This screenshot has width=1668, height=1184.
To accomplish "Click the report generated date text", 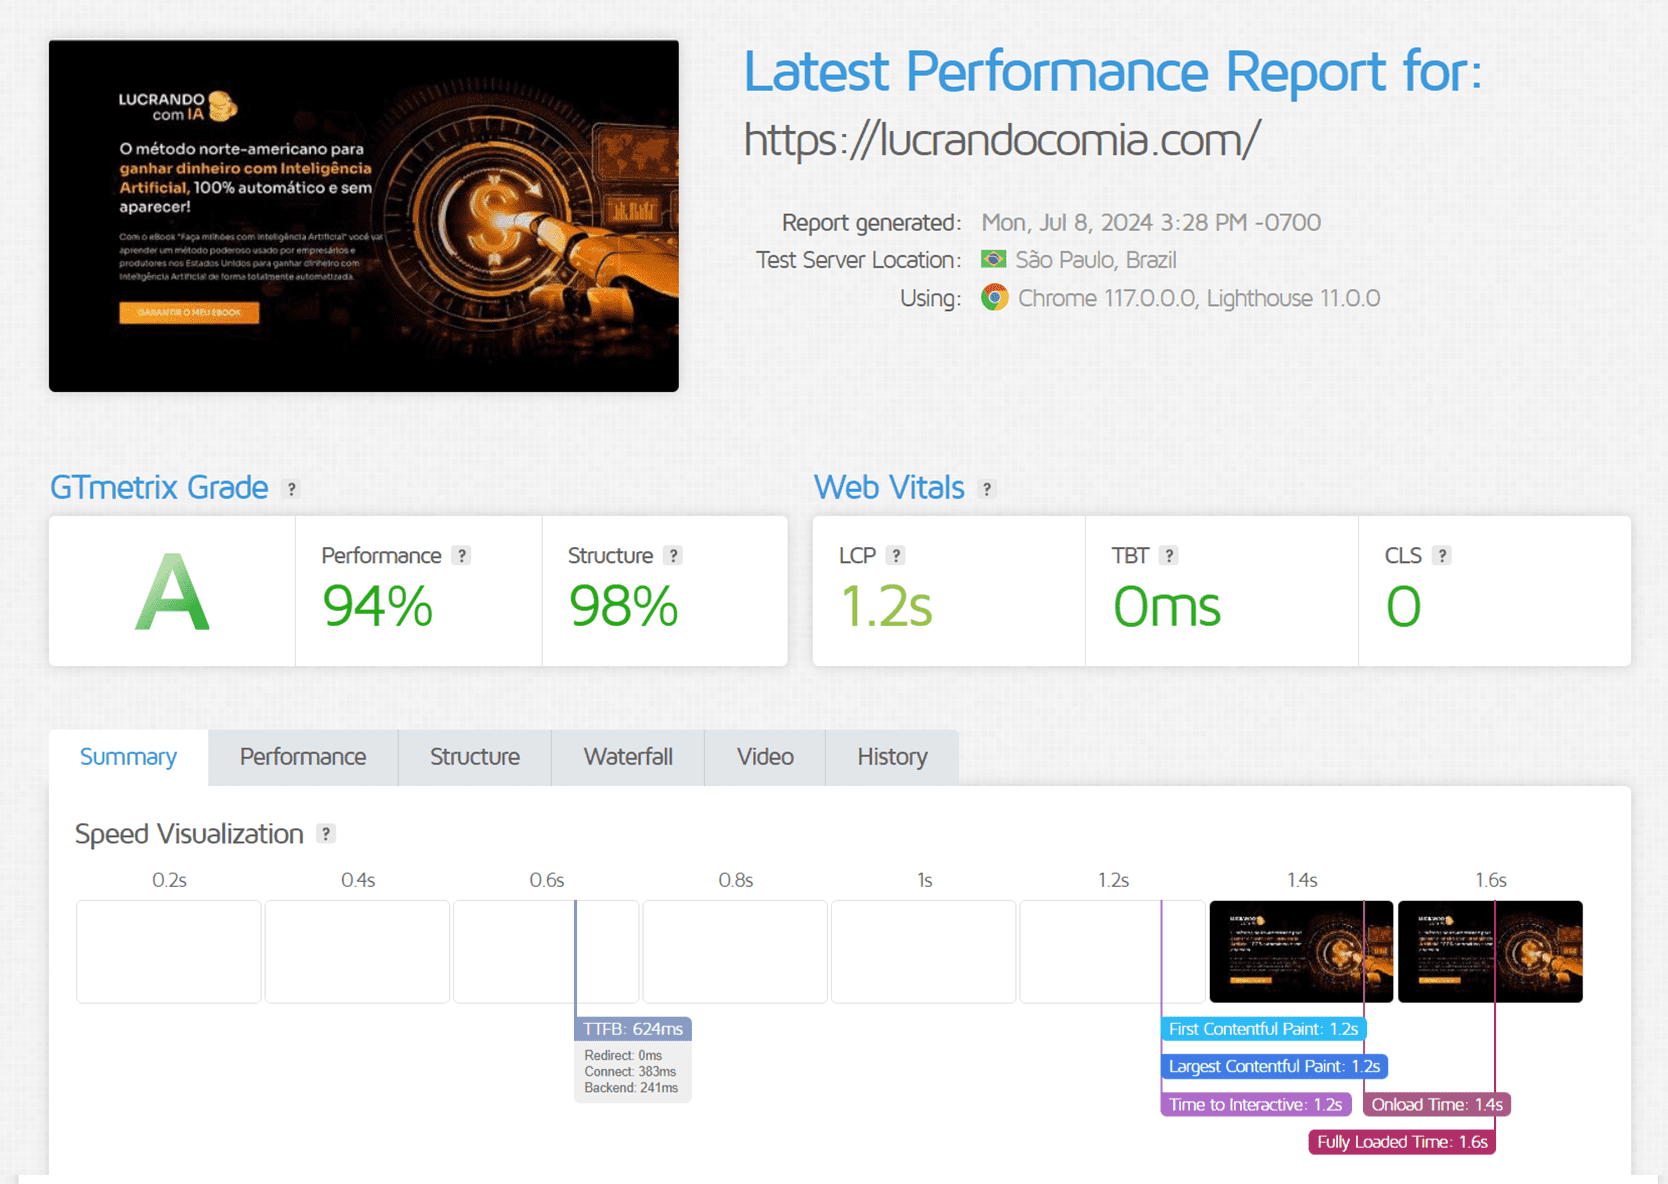I will [x=1151, y=222].
